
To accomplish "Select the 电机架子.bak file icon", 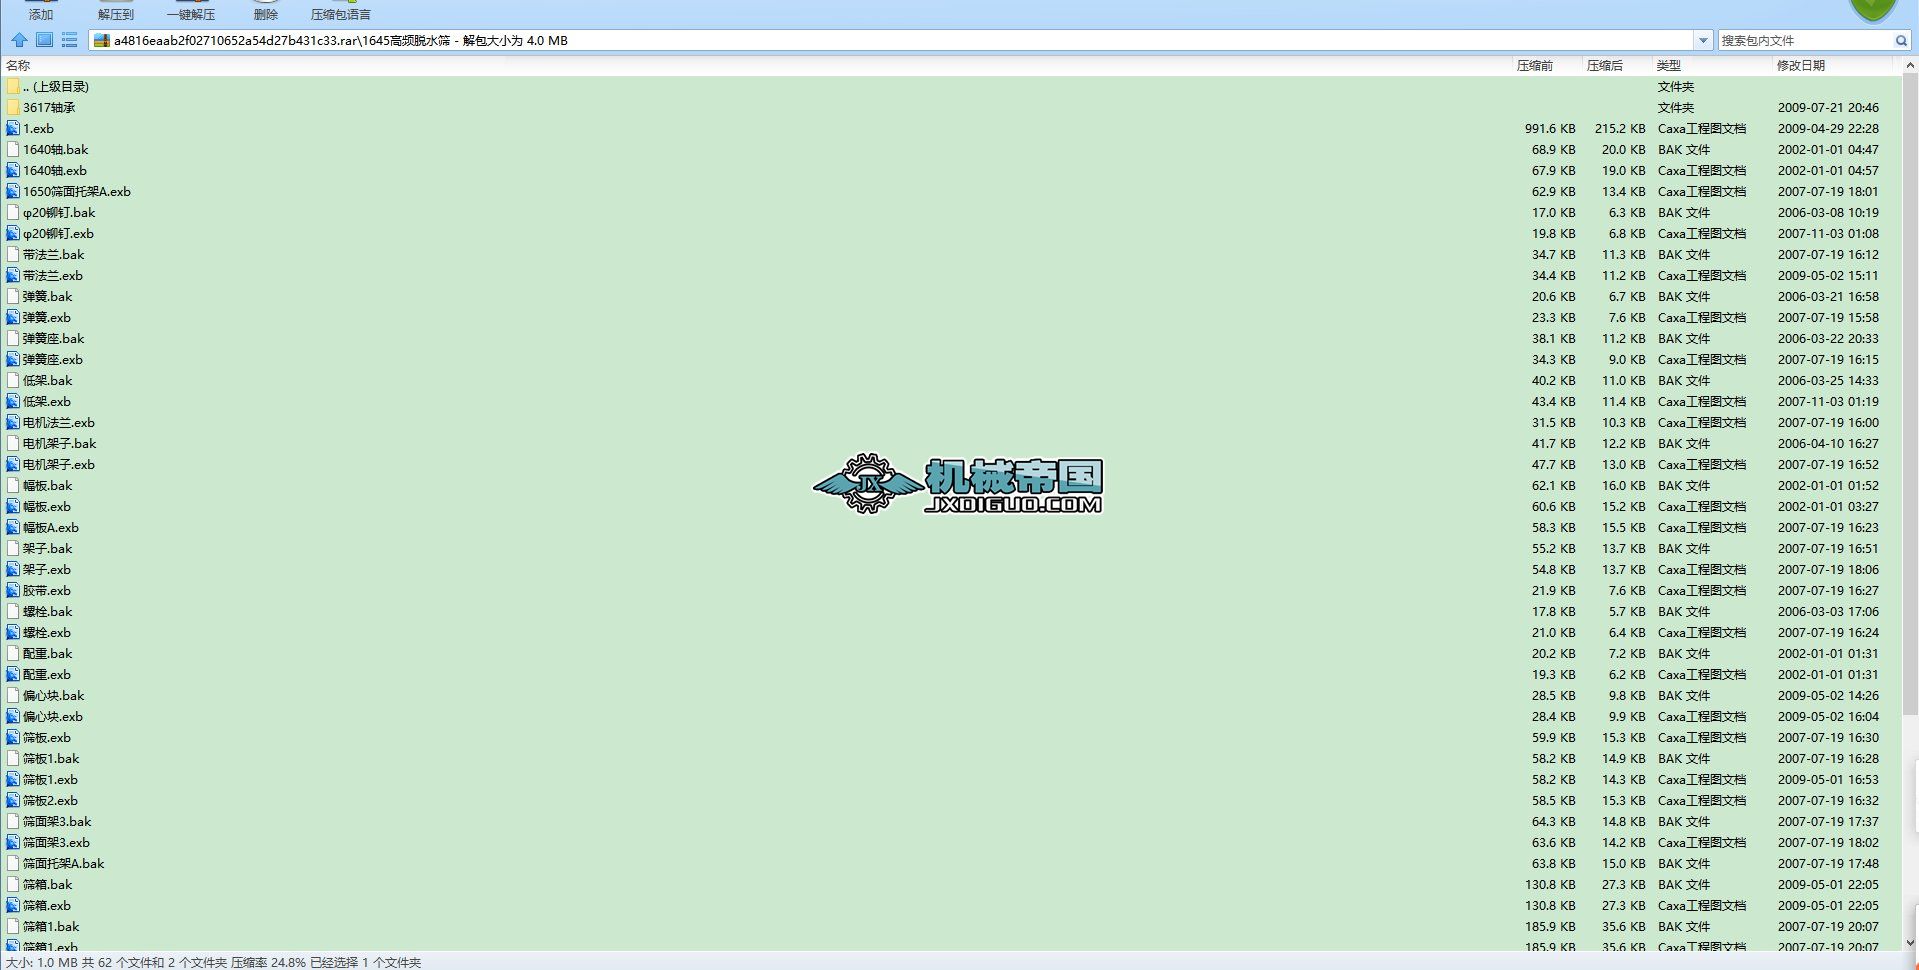I will coord(13,443).
